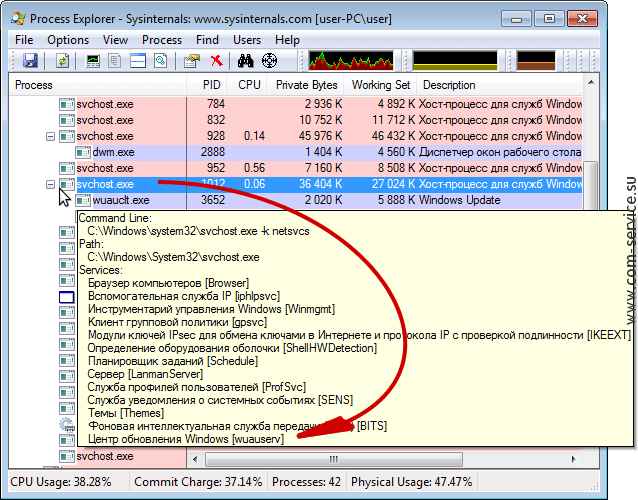Viewport: 638px width, 500px height.
Task: Click the CPU Usage status bar entry
Action: click(x=61, y=482)
